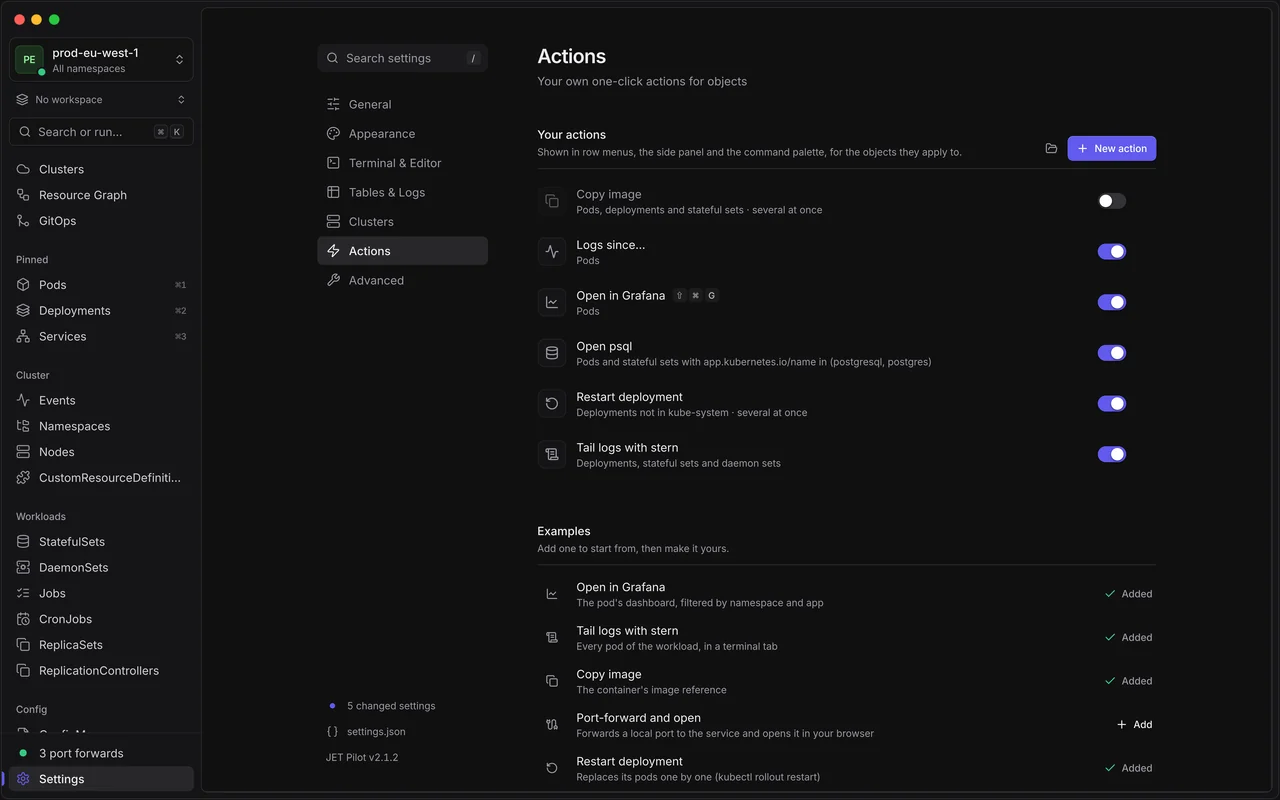1280x800 pixels.
Task: Enable the Copy image action toggle
Action: [x=1112, y=201]
